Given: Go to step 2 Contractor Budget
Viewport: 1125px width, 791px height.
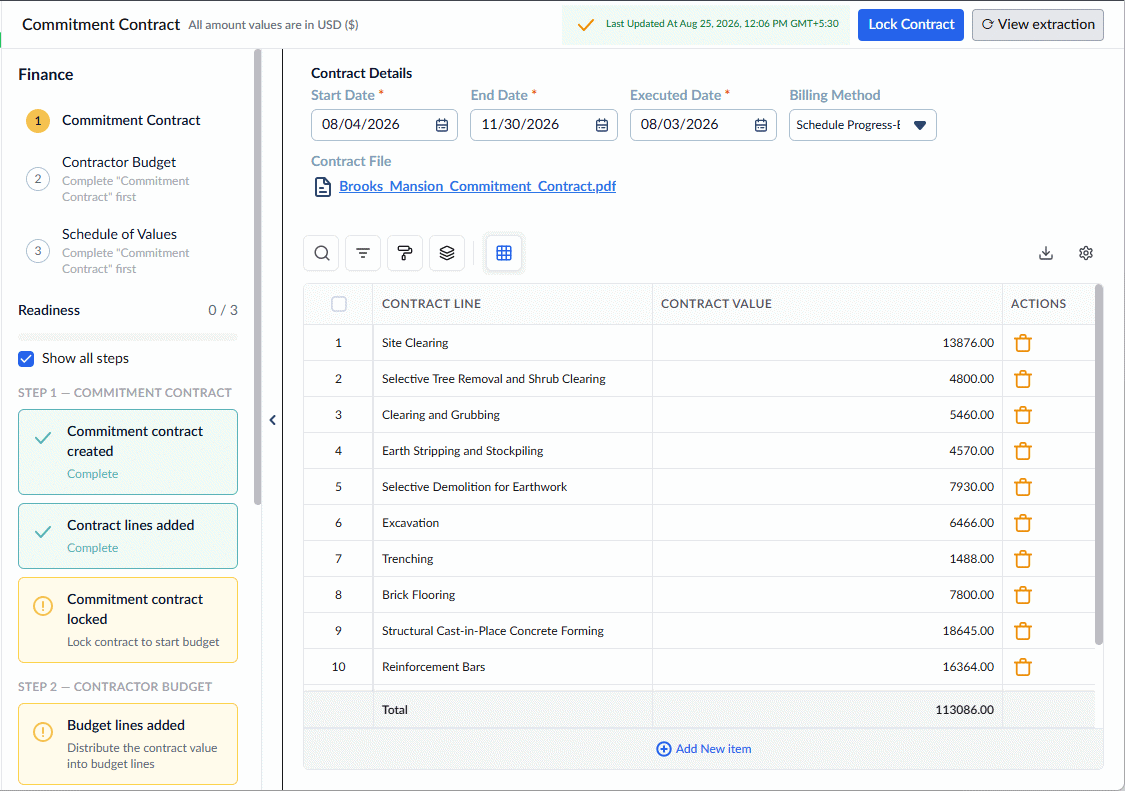Looking at the screenshot, I should [x=108, y=179].
